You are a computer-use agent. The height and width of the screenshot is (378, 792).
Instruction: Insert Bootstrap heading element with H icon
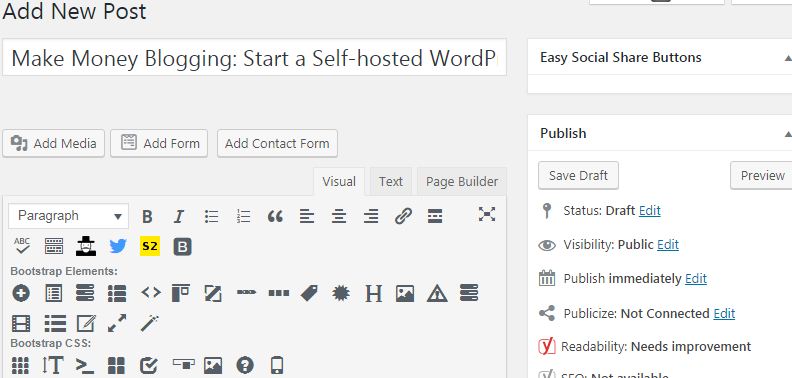373,293
